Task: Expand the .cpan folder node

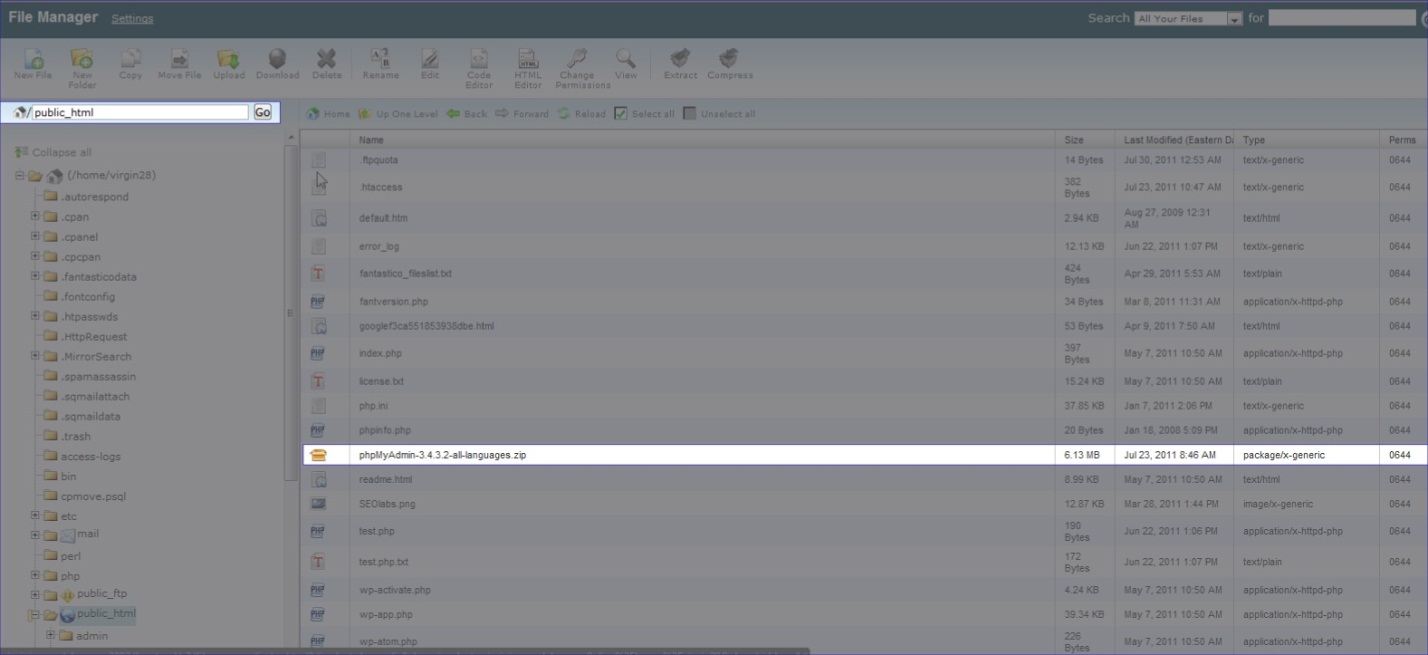Action: click(x=35, y=216)
